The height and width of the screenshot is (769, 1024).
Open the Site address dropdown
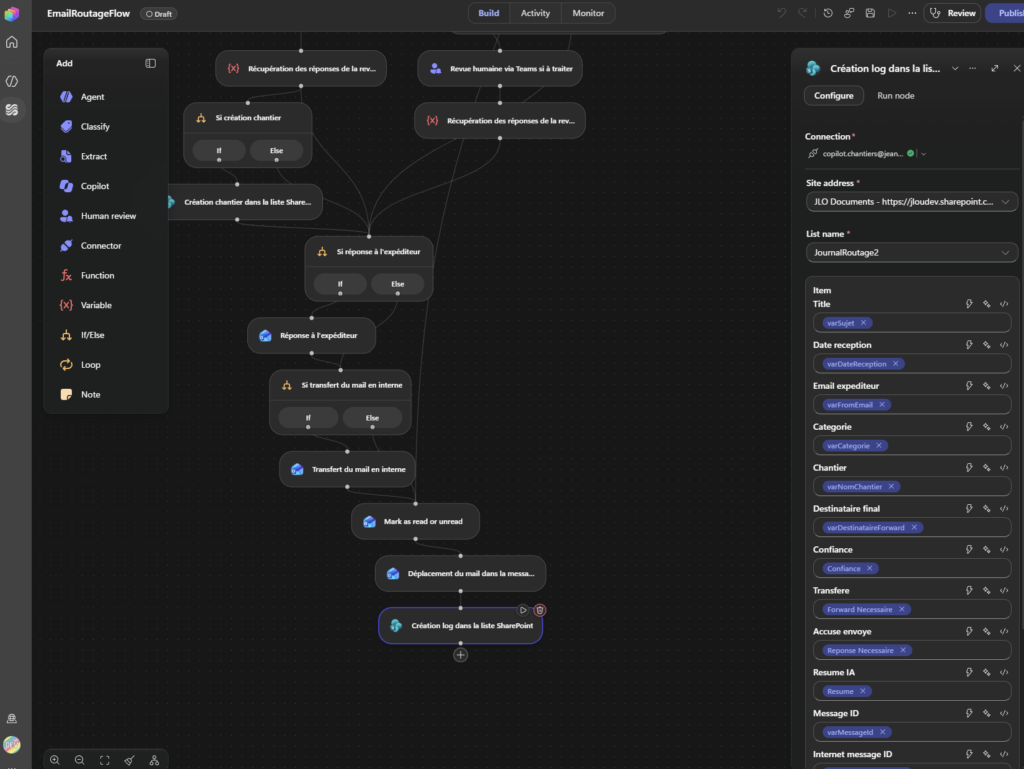click(912, 202)
